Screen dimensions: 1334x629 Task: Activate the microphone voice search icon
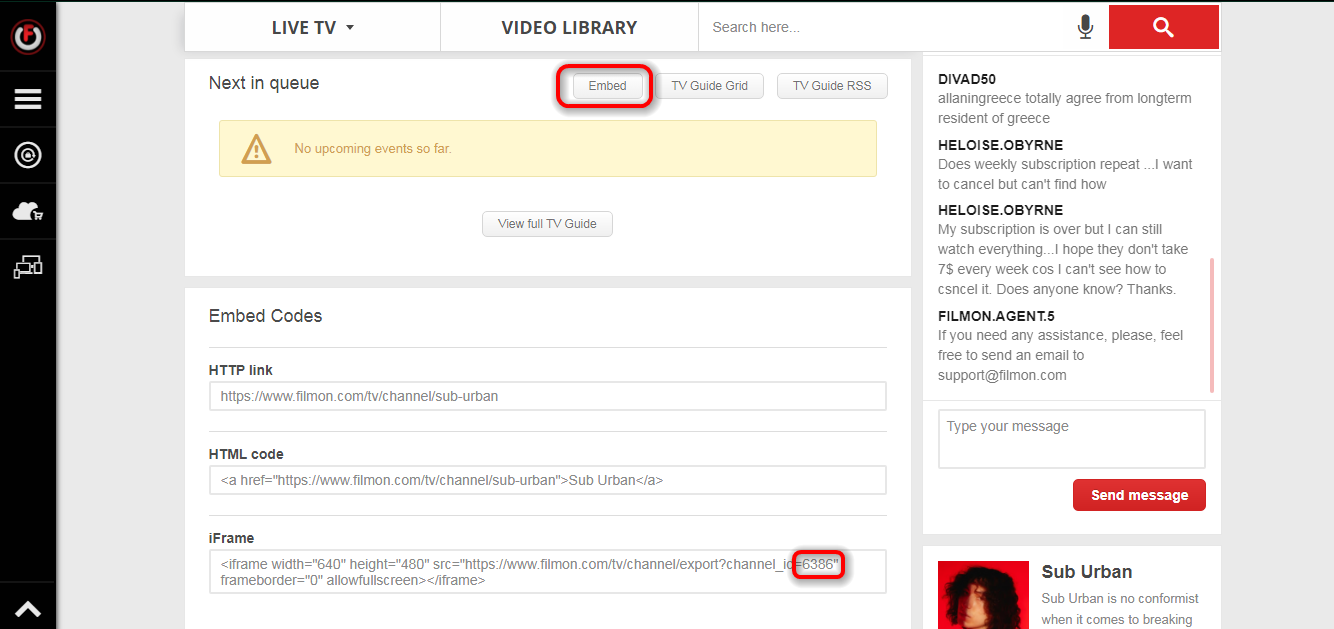pyautogui.click(x=1085, y=28)
